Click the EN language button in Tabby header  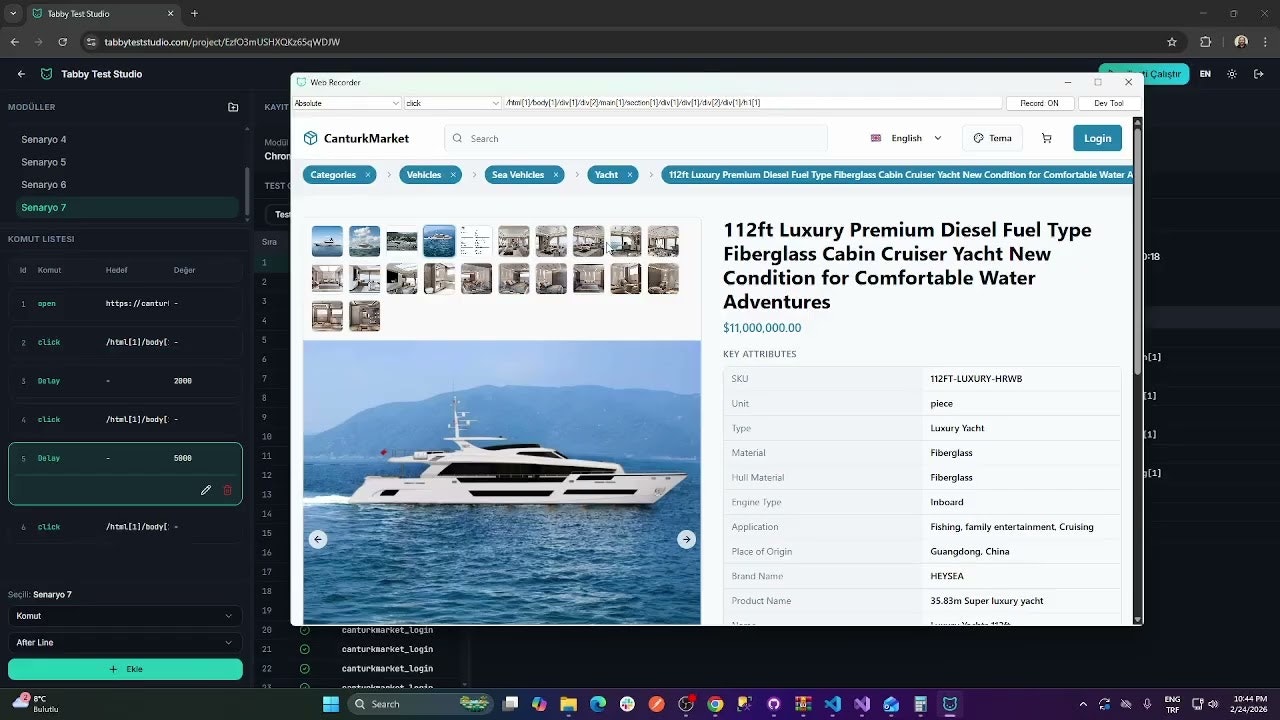click(1205, 74)
